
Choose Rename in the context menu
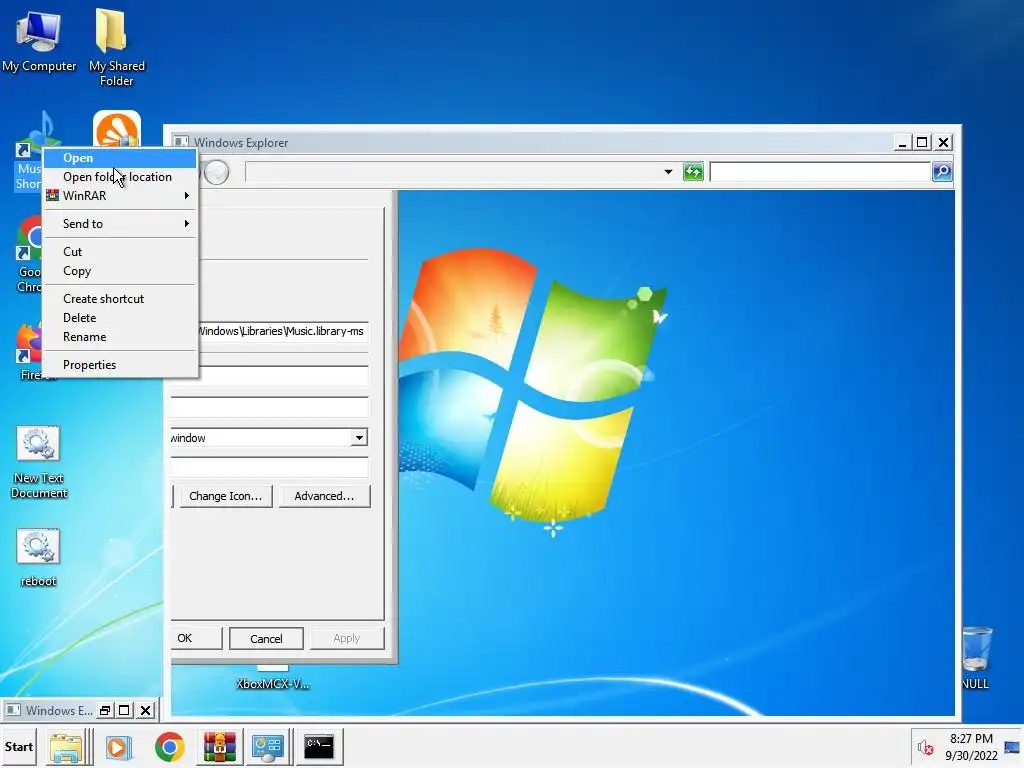(120, 337)
